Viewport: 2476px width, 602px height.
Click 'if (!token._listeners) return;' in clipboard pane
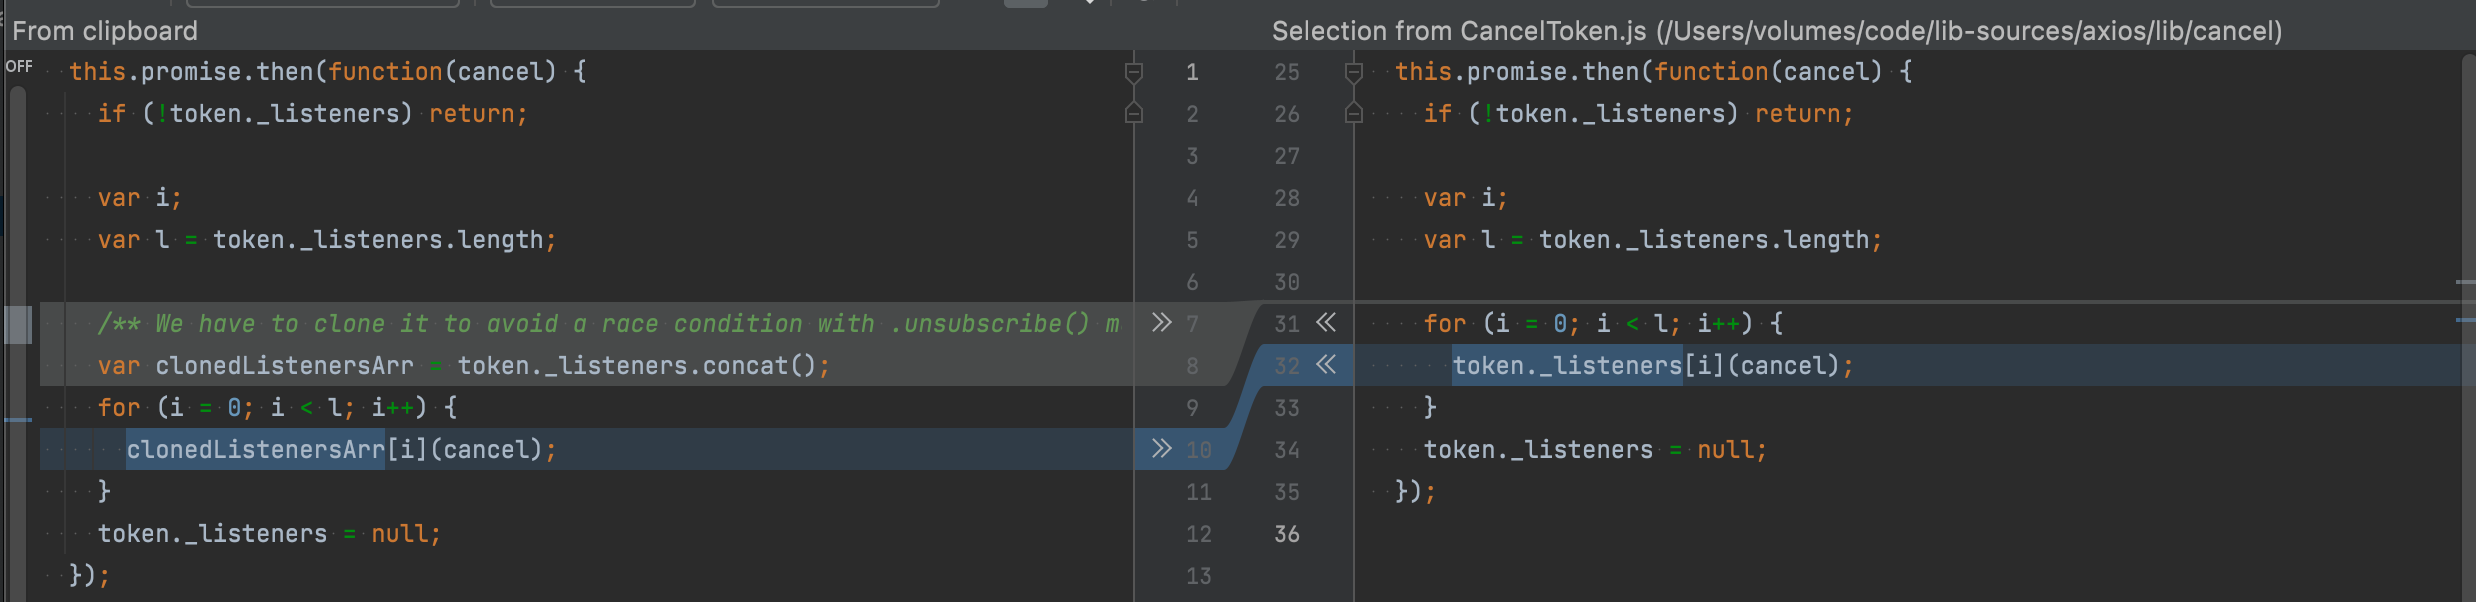click(x=312, y=113)
